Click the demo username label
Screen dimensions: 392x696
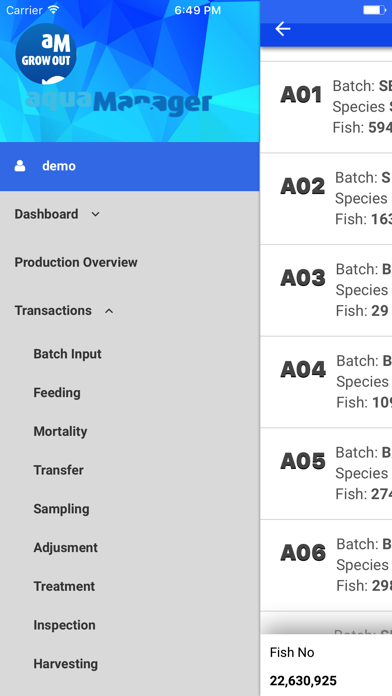tap(59, 166)
